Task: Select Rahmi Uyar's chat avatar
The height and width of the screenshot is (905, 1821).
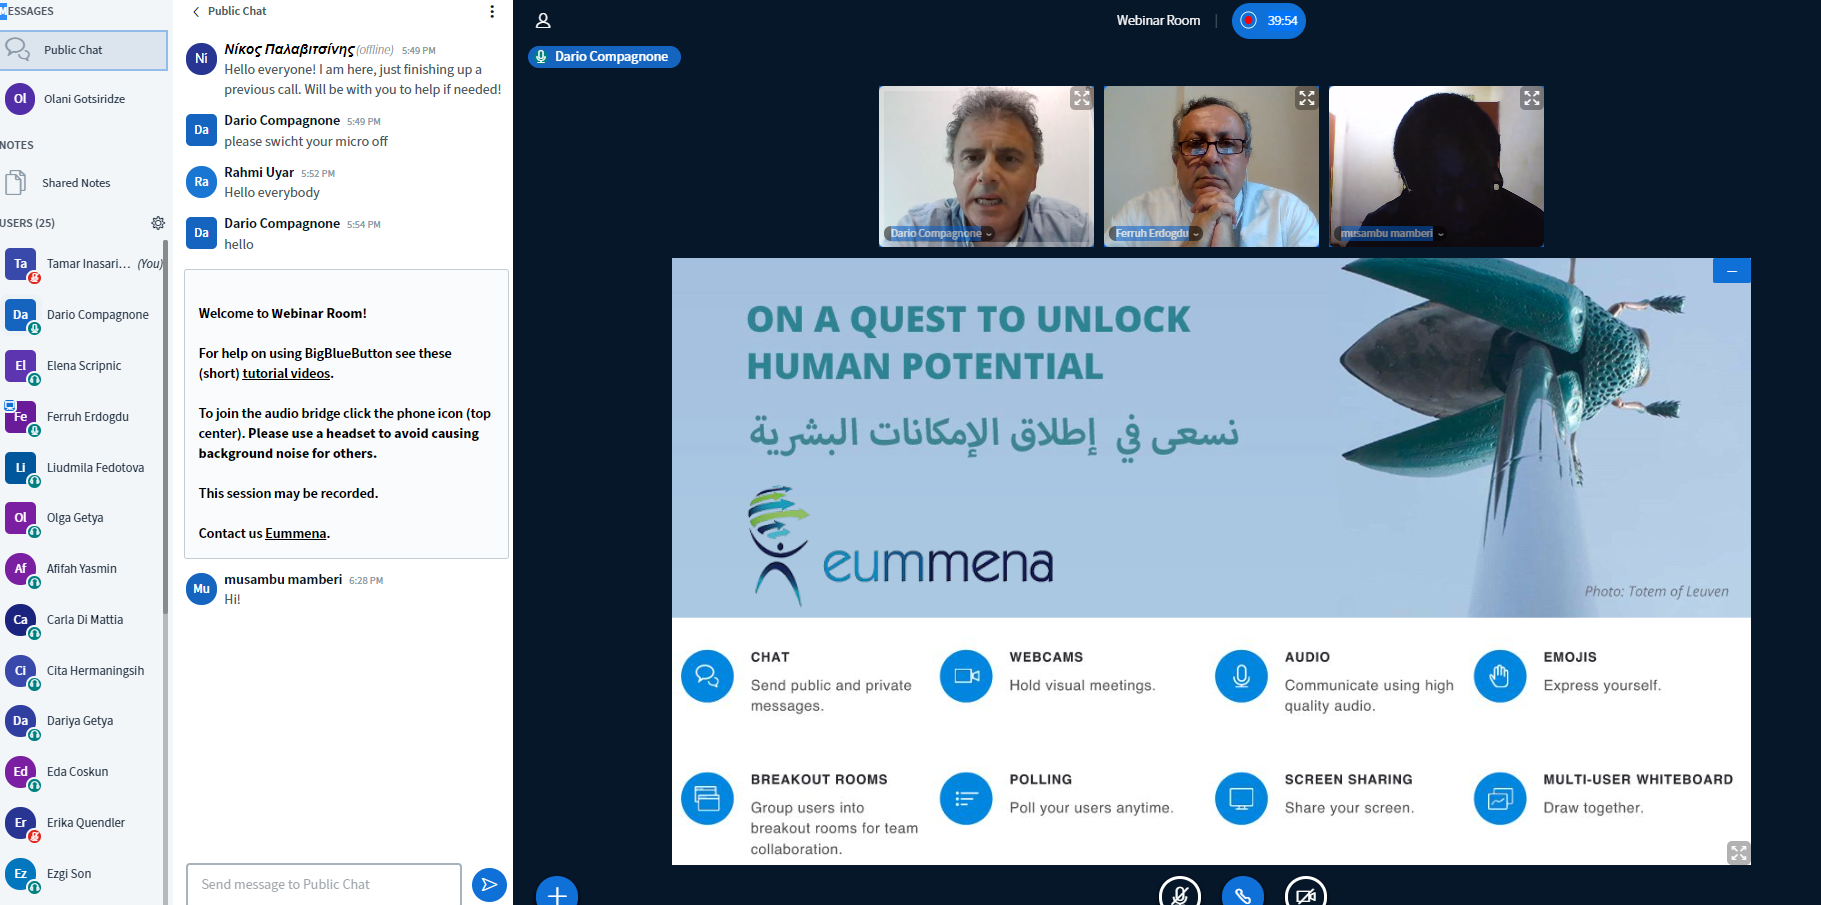Action: coord(202,182)
